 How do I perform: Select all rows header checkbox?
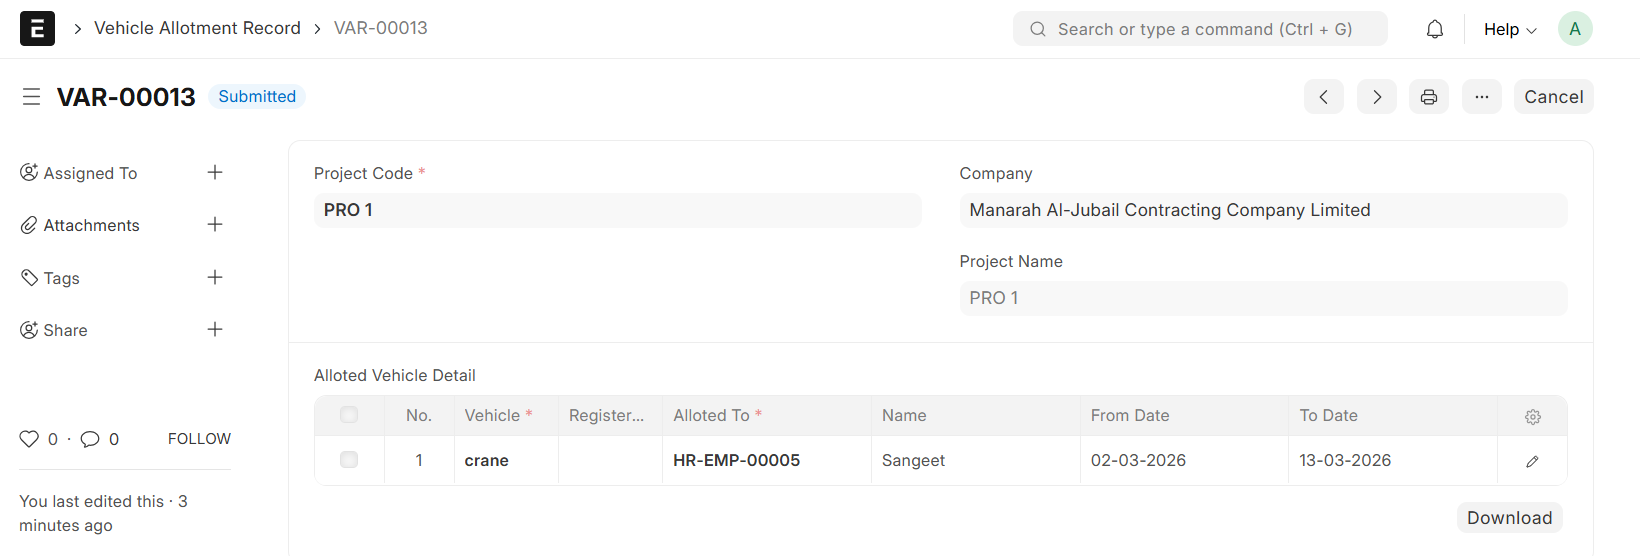(349, 415)
